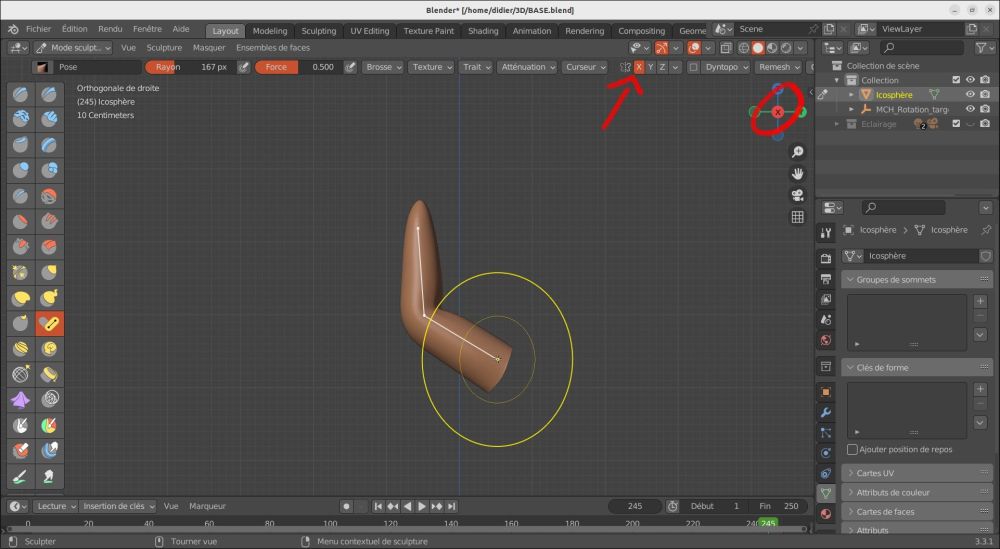Screen dimensions: 1000x549
Task: Open the Scene properties tab icon
Action: (826, 319)
